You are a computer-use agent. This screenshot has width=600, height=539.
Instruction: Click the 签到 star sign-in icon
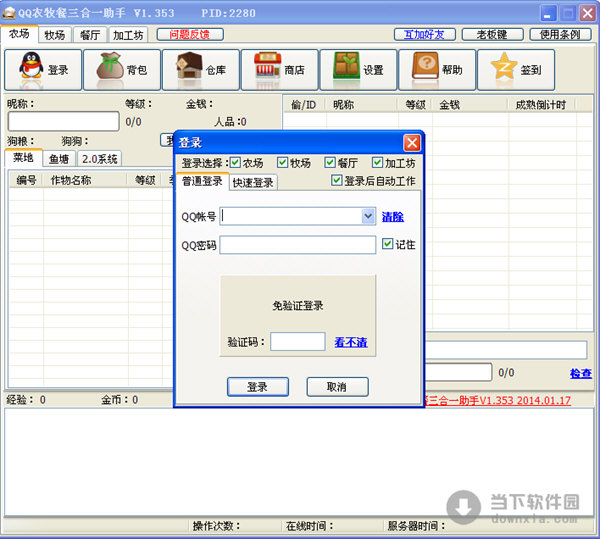516,70
